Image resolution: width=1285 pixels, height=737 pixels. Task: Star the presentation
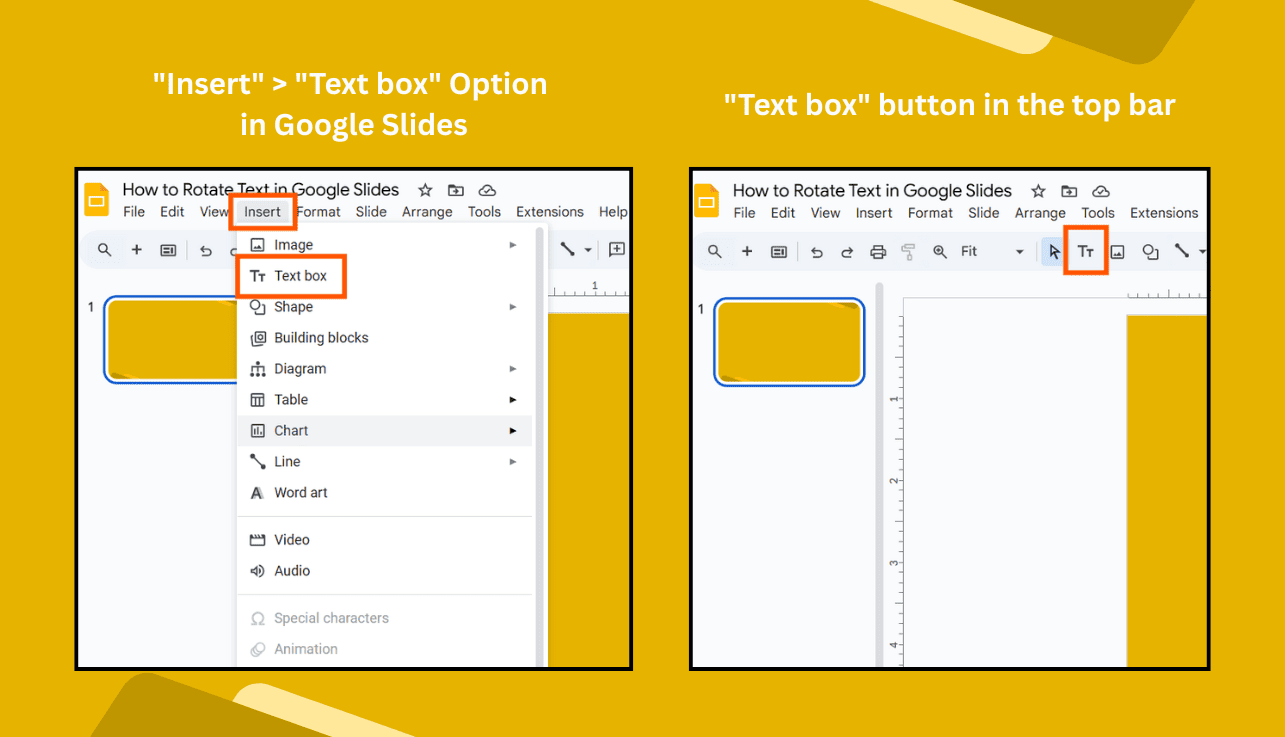(x=1037, y=190)
